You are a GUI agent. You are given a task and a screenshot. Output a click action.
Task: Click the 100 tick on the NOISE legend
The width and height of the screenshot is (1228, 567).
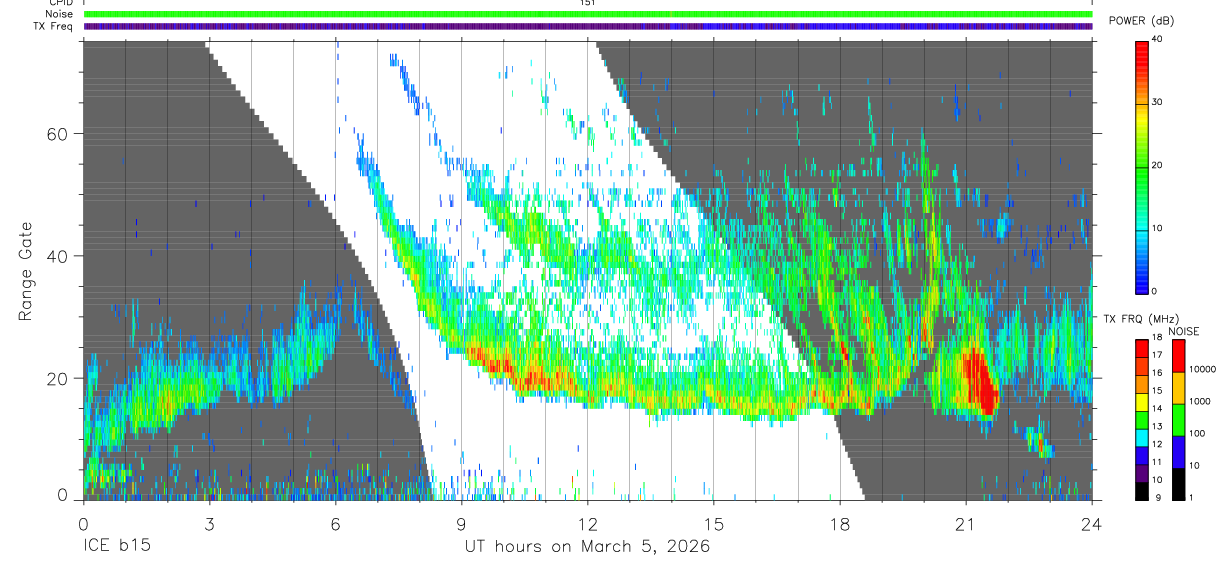click(1198, 433)
